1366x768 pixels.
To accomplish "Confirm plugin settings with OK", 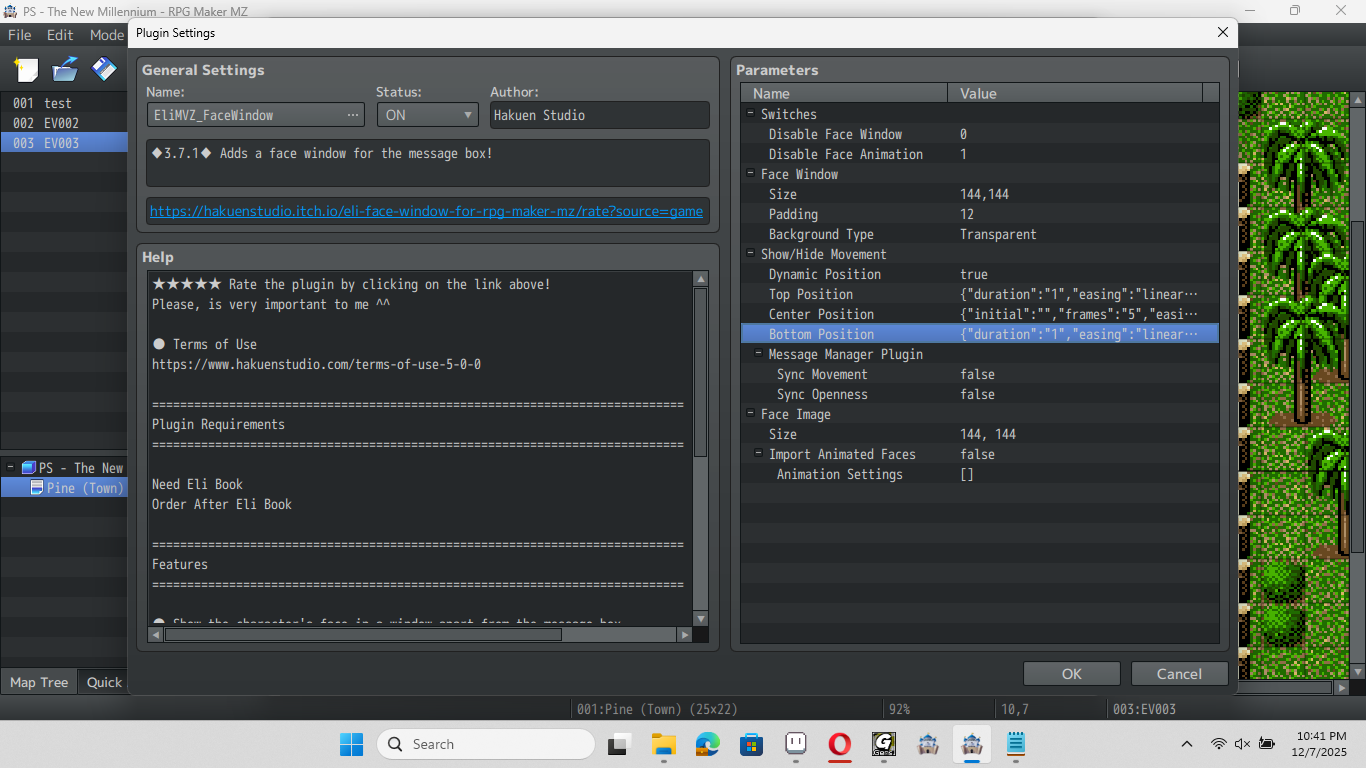I will click(1072, 674).
